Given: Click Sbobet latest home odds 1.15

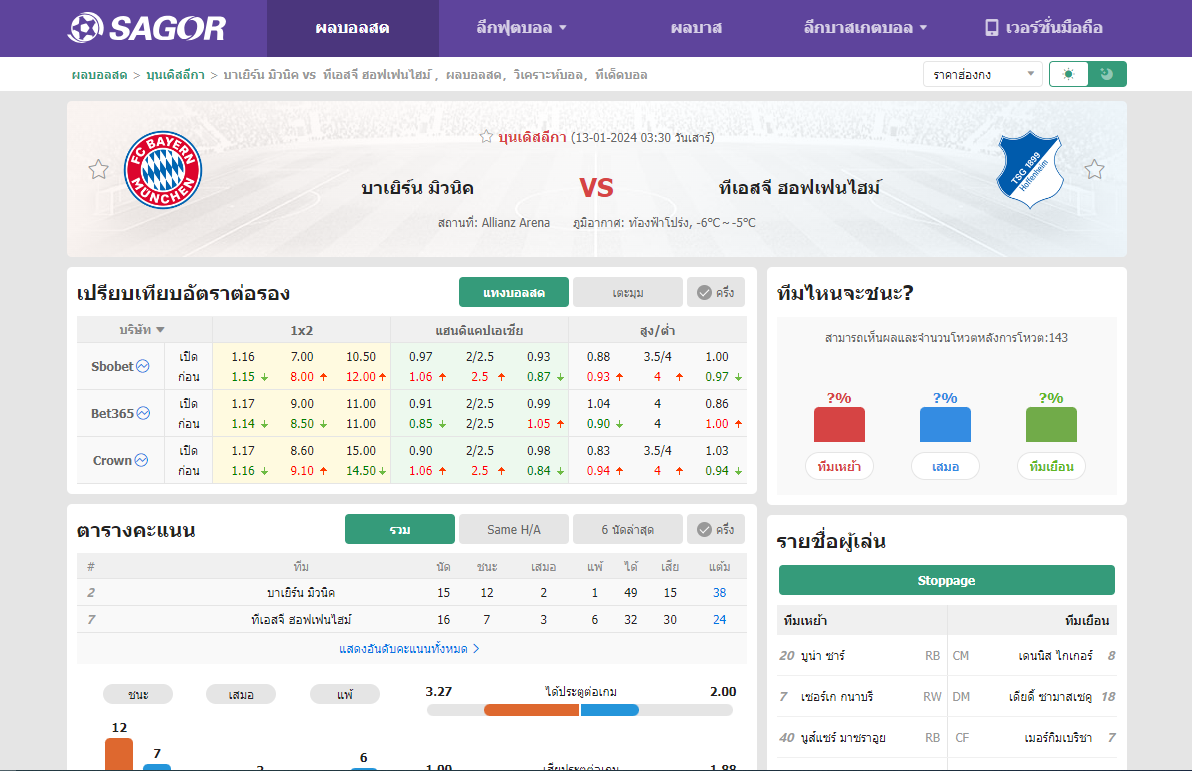Looking at the screenshot, I should (x=243, y=376).
